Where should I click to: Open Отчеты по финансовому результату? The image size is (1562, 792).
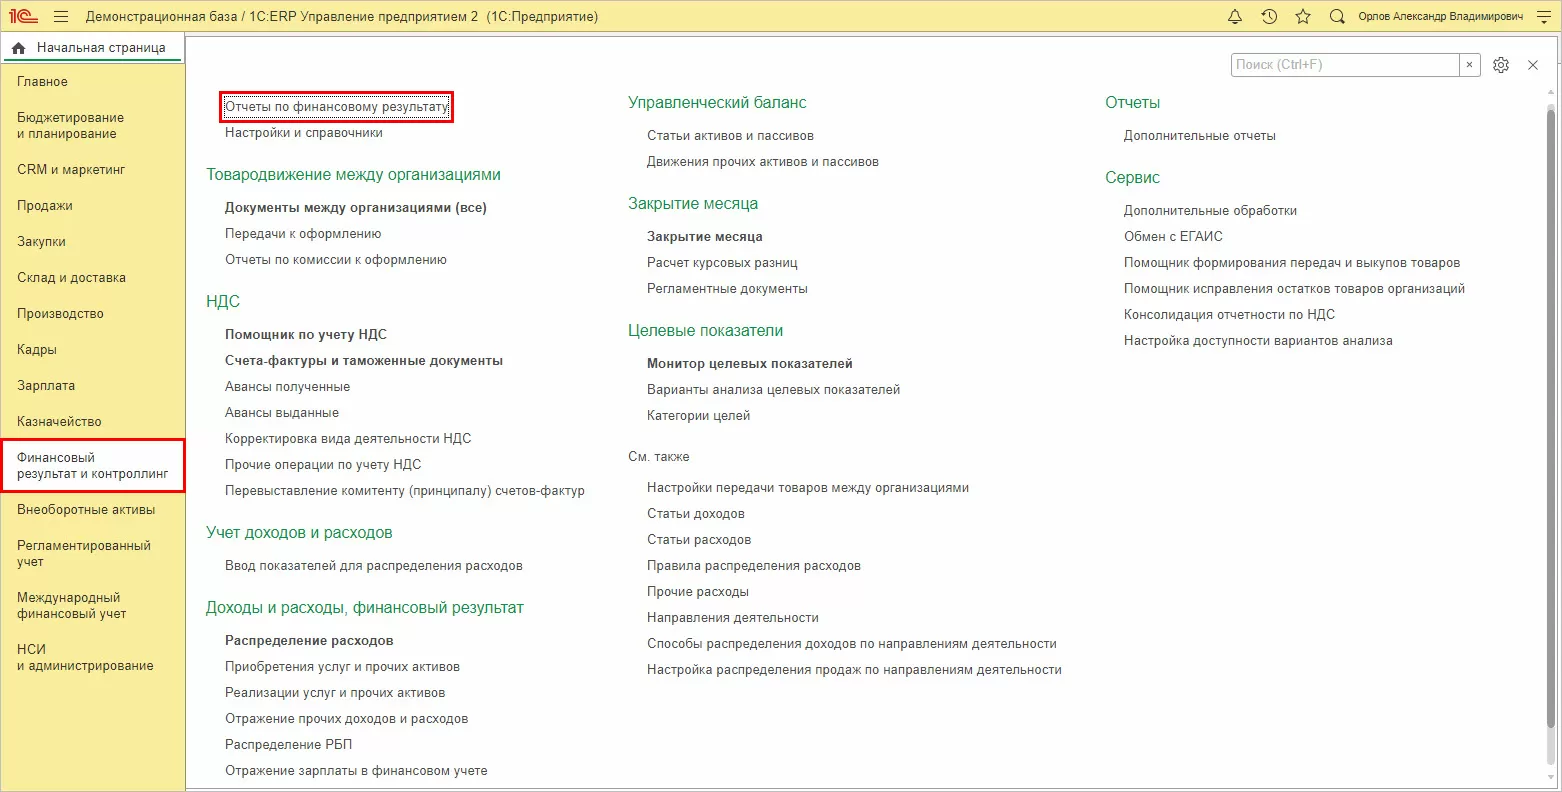click(337, 107)
